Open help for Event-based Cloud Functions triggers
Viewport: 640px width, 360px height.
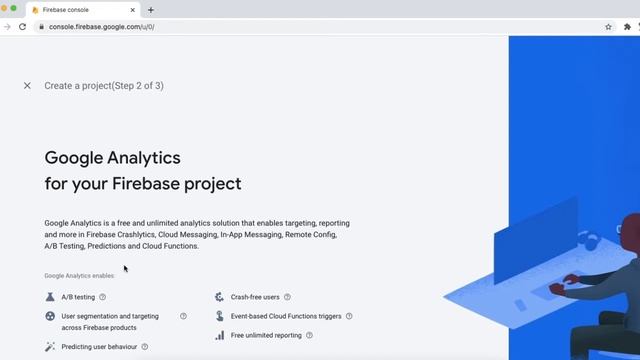point(349,316)
